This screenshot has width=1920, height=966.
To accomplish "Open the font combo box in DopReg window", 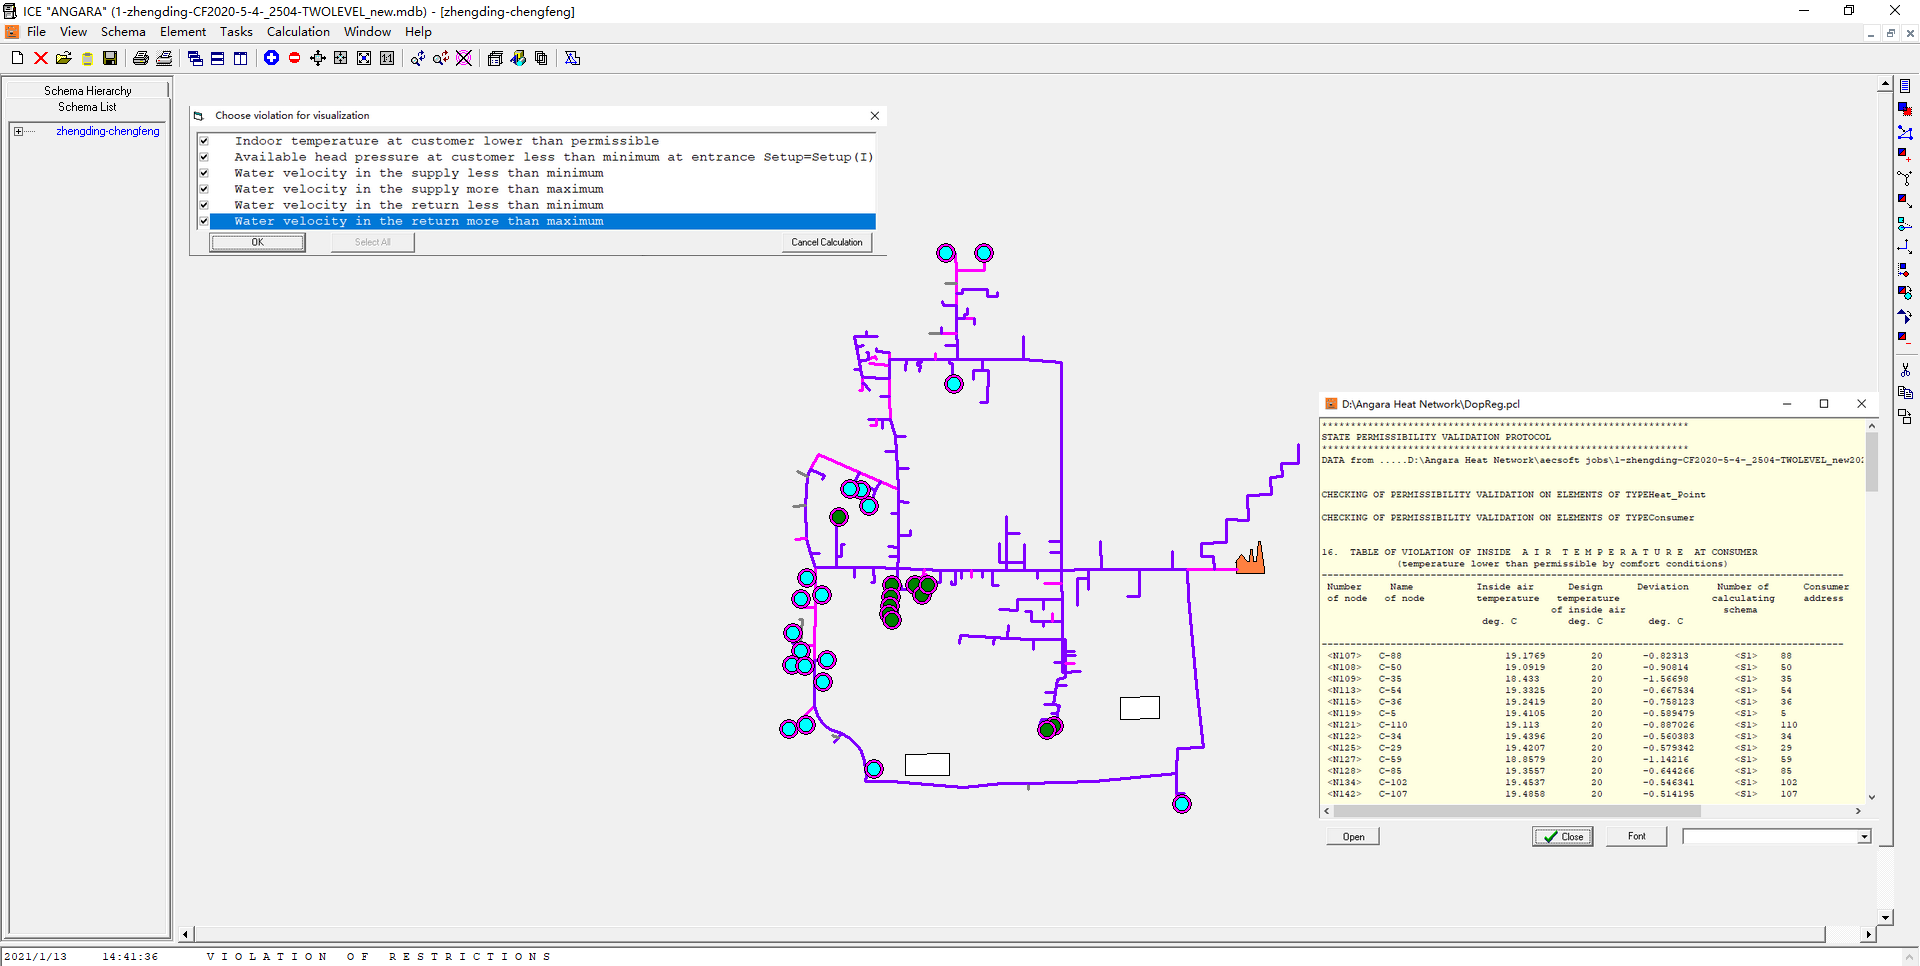I will (x=1776, y=837).
